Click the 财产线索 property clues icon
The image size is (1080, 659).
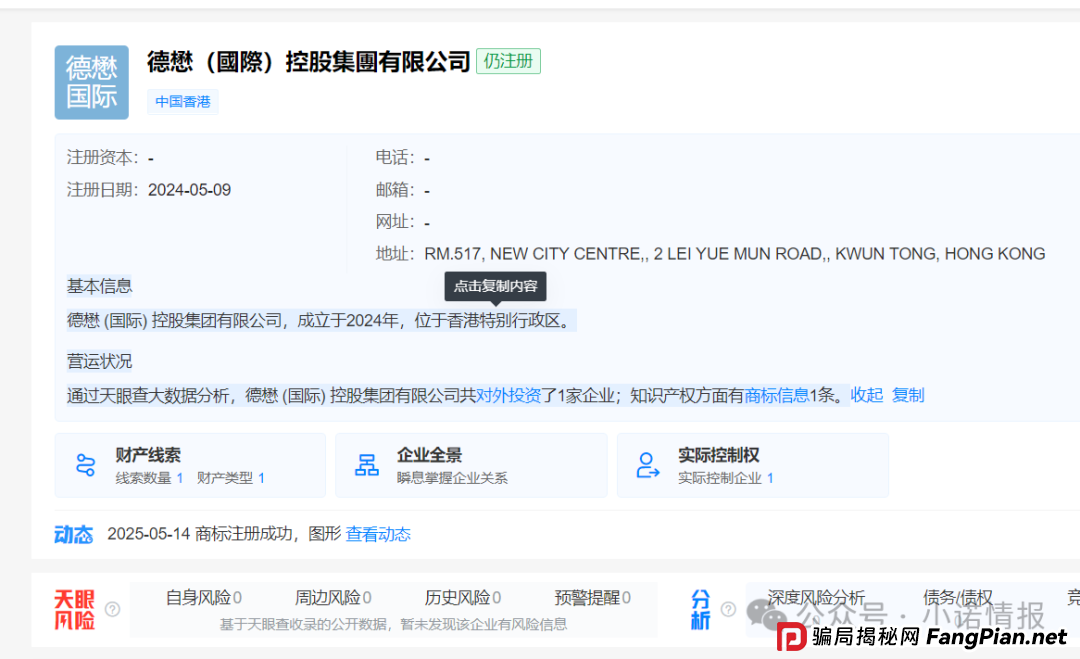point(84,464)
